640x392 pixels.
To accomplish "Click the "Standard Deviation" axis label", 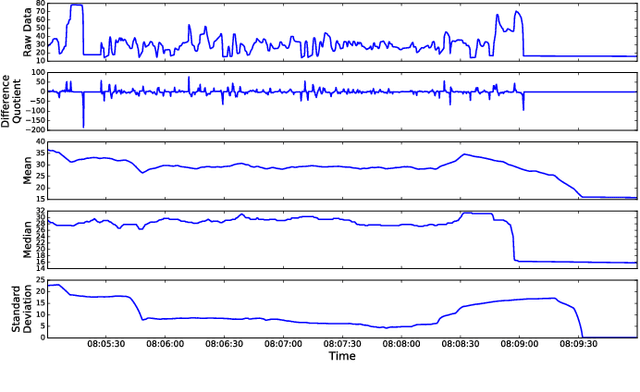I will click(x=22, y=309).
